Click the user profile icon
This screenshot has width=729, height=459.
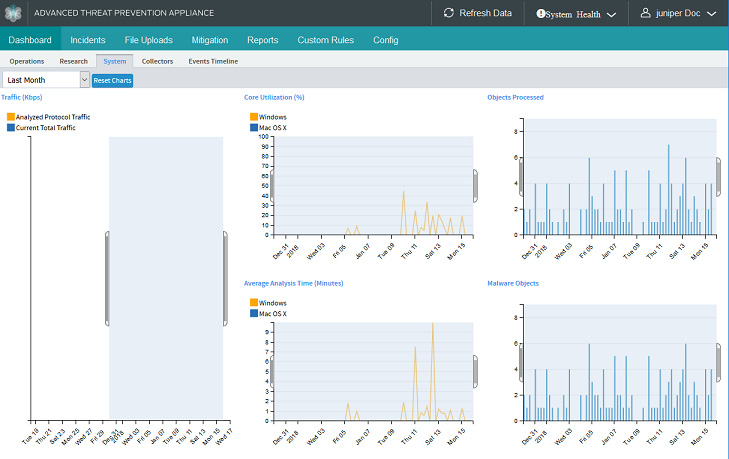tap(645, 13)
